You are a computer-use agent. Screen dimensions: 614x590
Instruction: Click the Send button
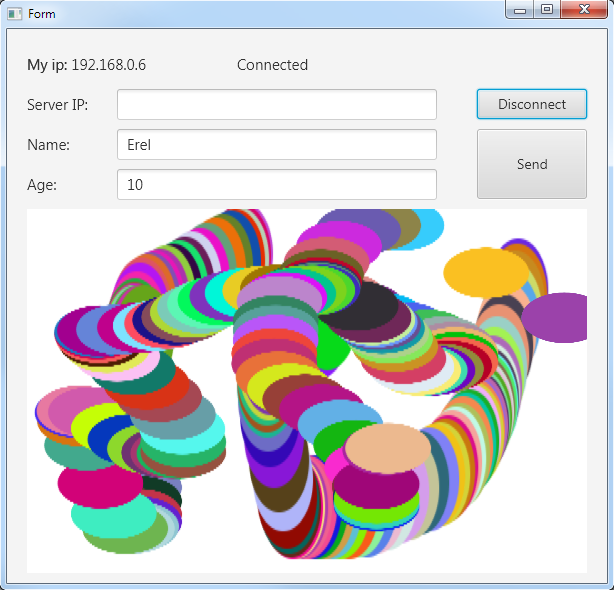click(x=531, y=164)
